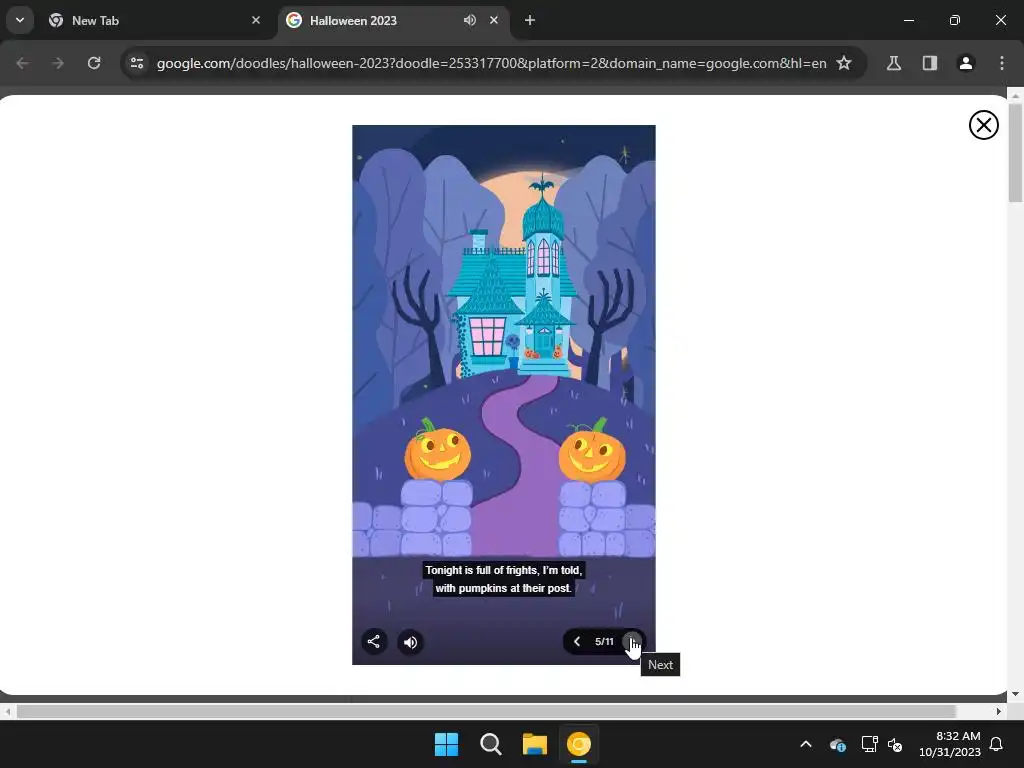1024x768 pixels.
Task: Open Chrome three-dot menu
Action: click(x=1001, y=63)
